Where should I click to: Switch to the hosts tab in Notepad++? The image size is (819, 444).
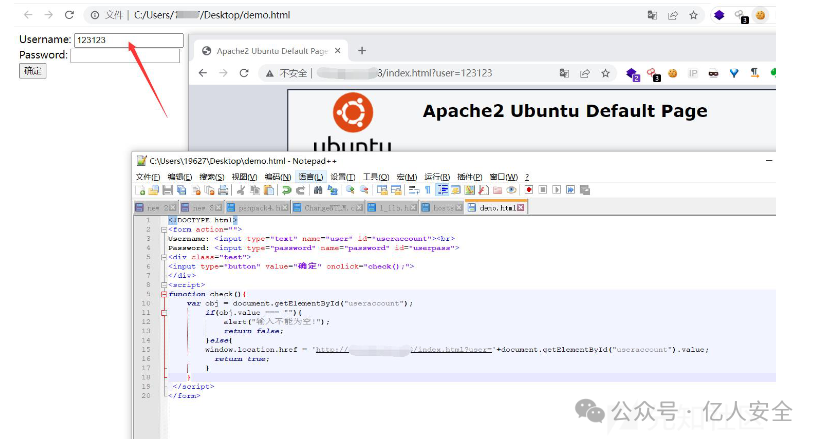coord(442,208)
